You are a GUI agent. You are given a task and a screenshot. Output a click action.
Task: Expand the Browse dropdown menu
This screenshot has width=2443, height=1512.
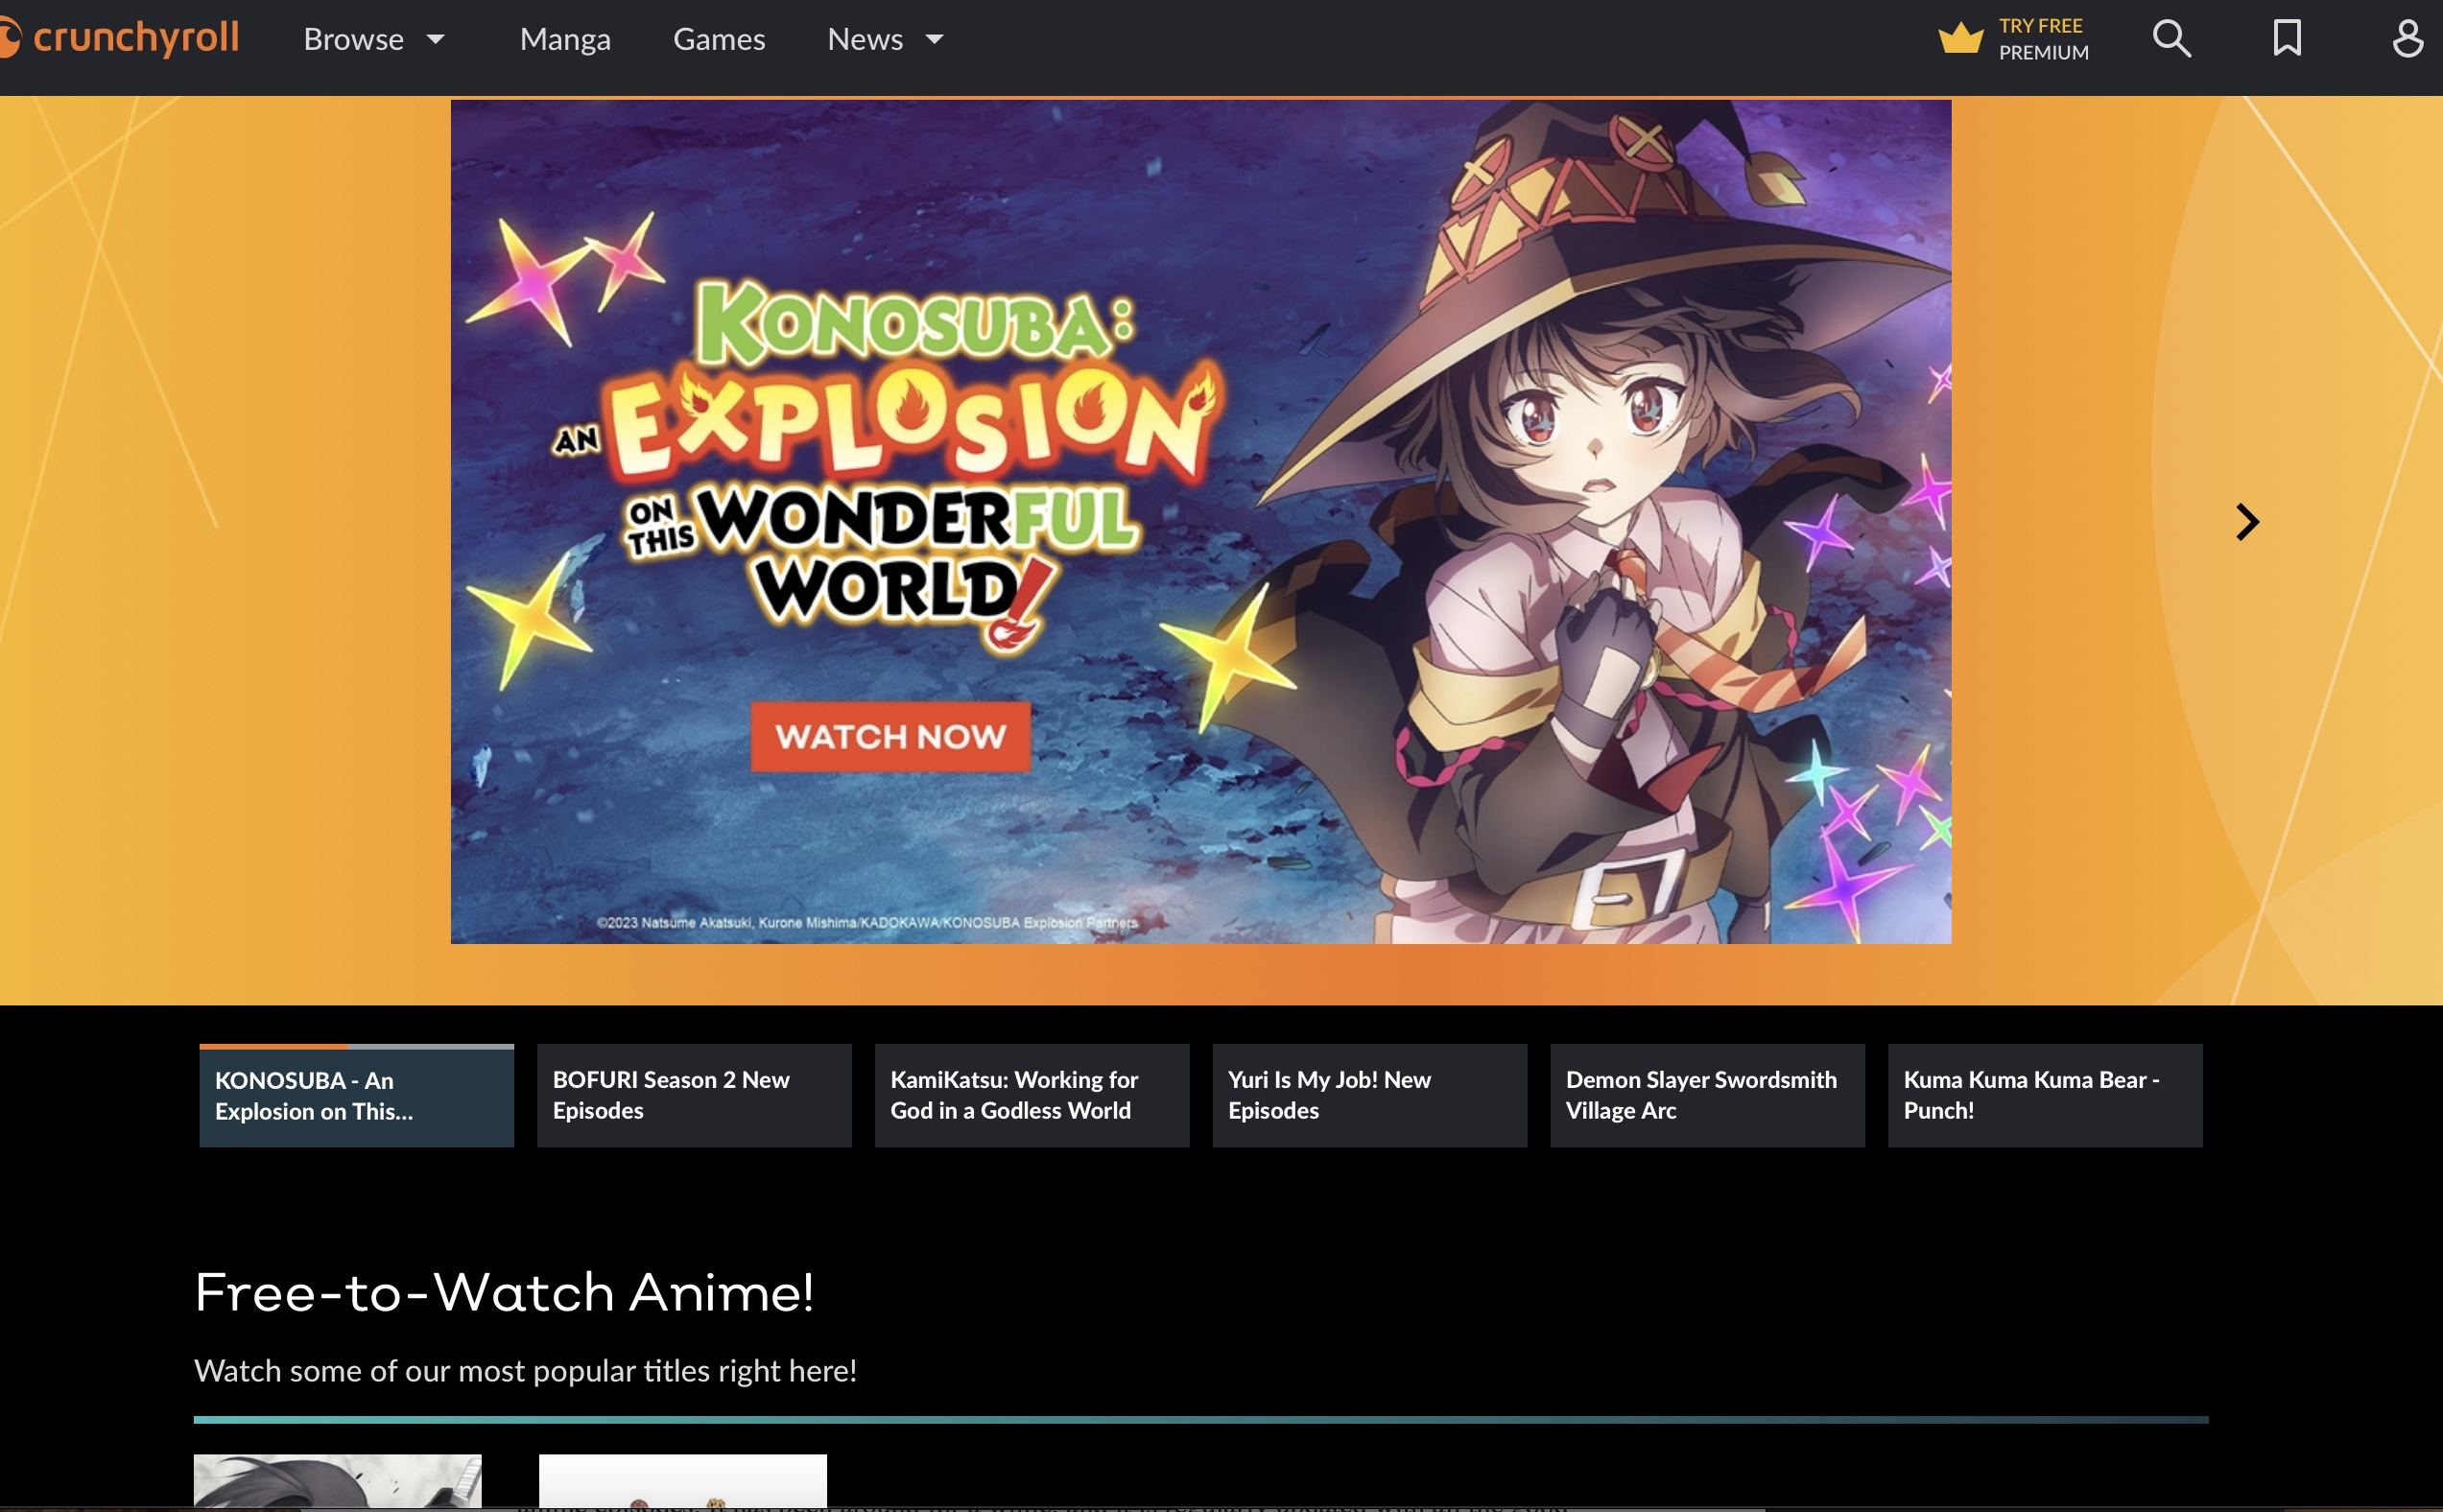point(374,39)
